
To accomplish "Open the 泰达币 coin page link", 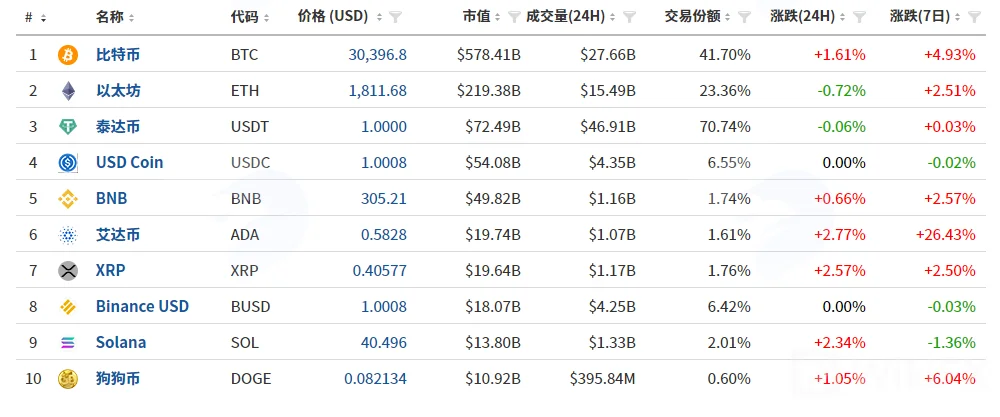I will pyautogui.click(x=118, y=127).
